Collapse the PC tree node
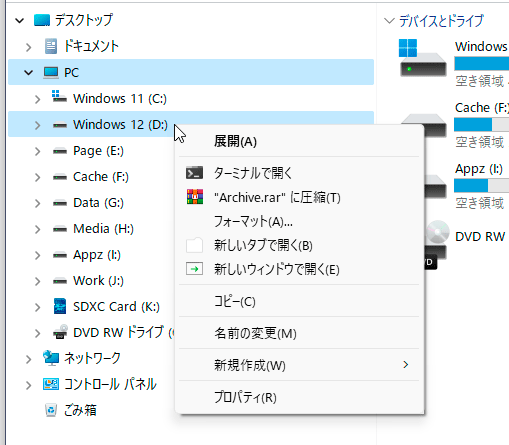 (x=29, y=72)
